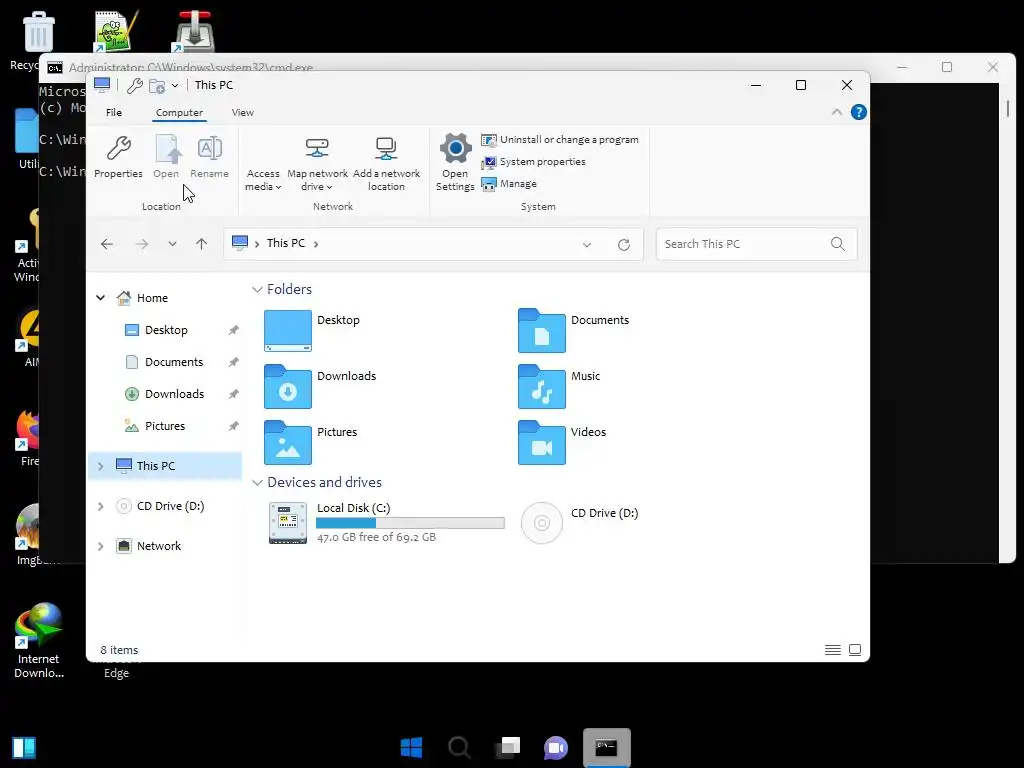Select Documents in the navigation pane
The height and width of the screenshot is (768, 1024).
[x=174, y=362]
